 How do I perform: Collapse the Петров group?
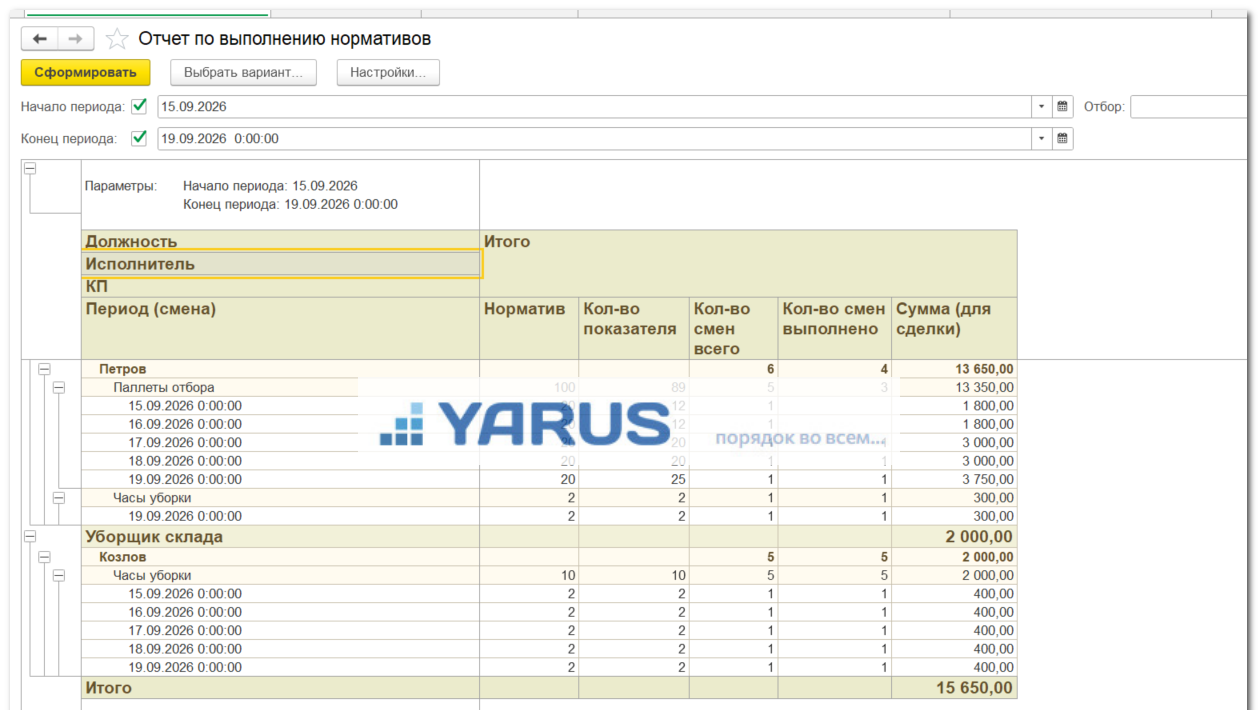[x=43, y=369]
